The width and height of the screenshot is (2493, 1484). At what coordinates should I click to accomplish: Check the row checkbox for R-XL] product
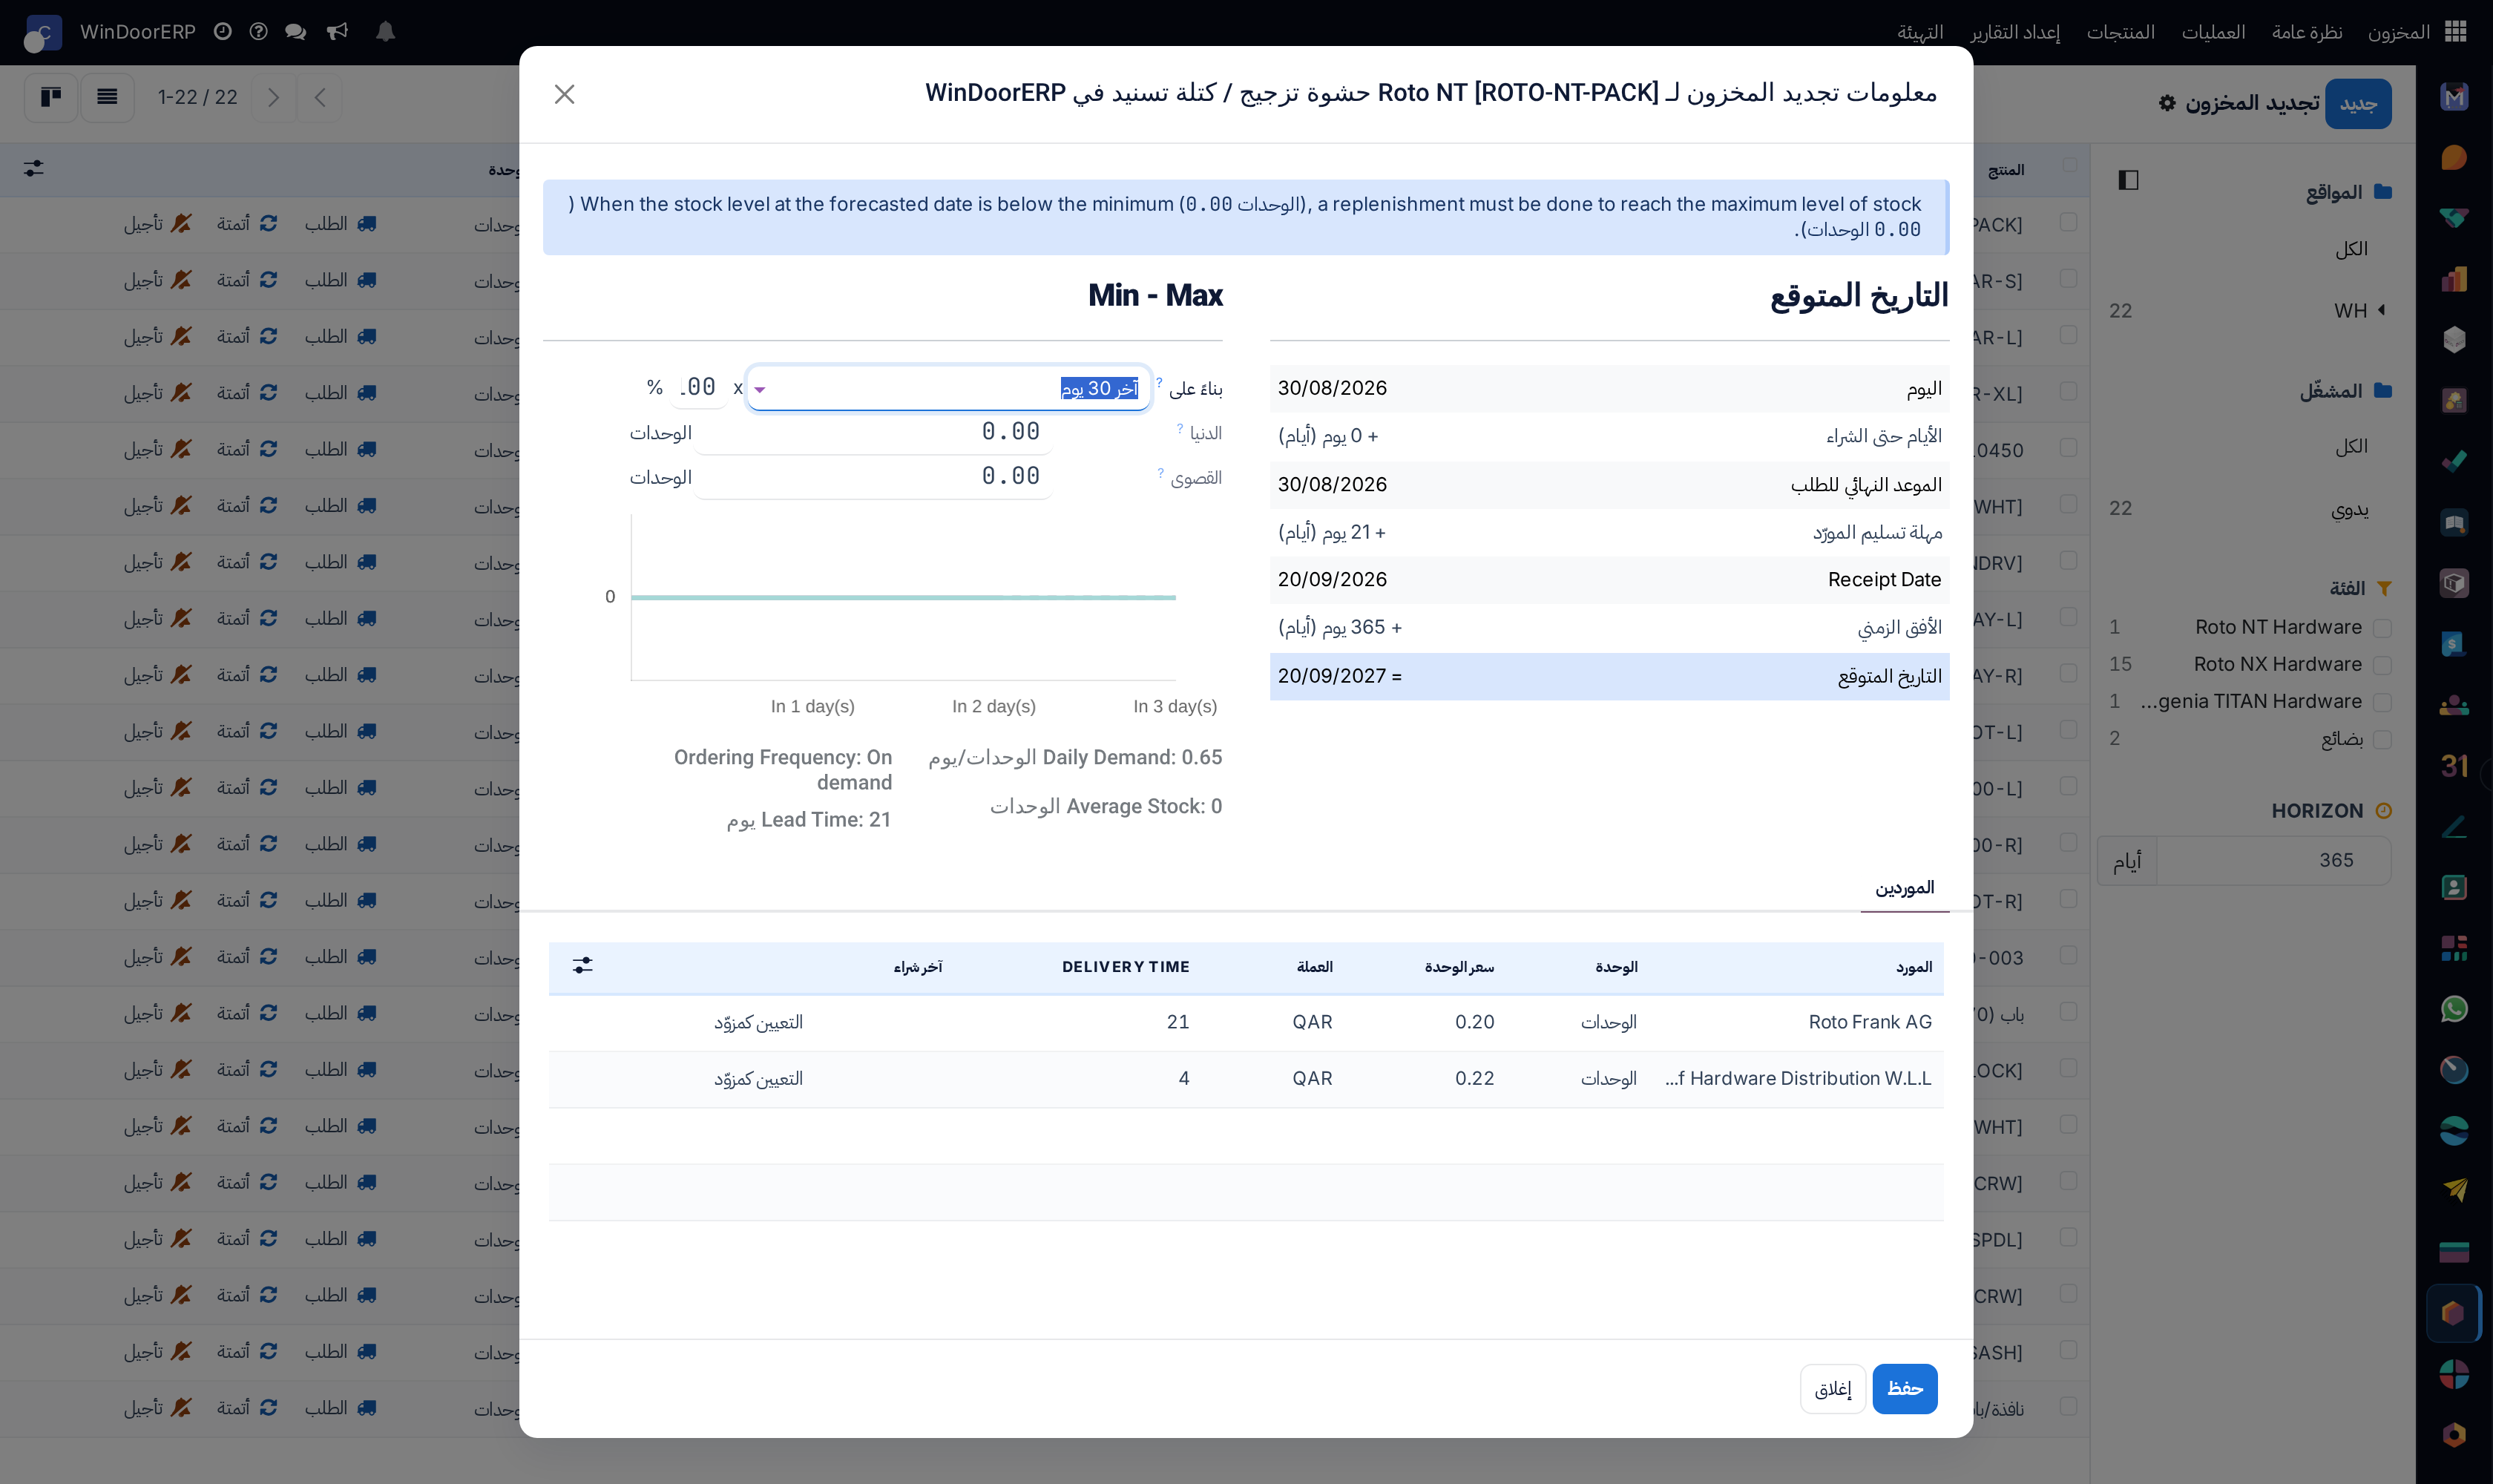tap(2069, 391)
